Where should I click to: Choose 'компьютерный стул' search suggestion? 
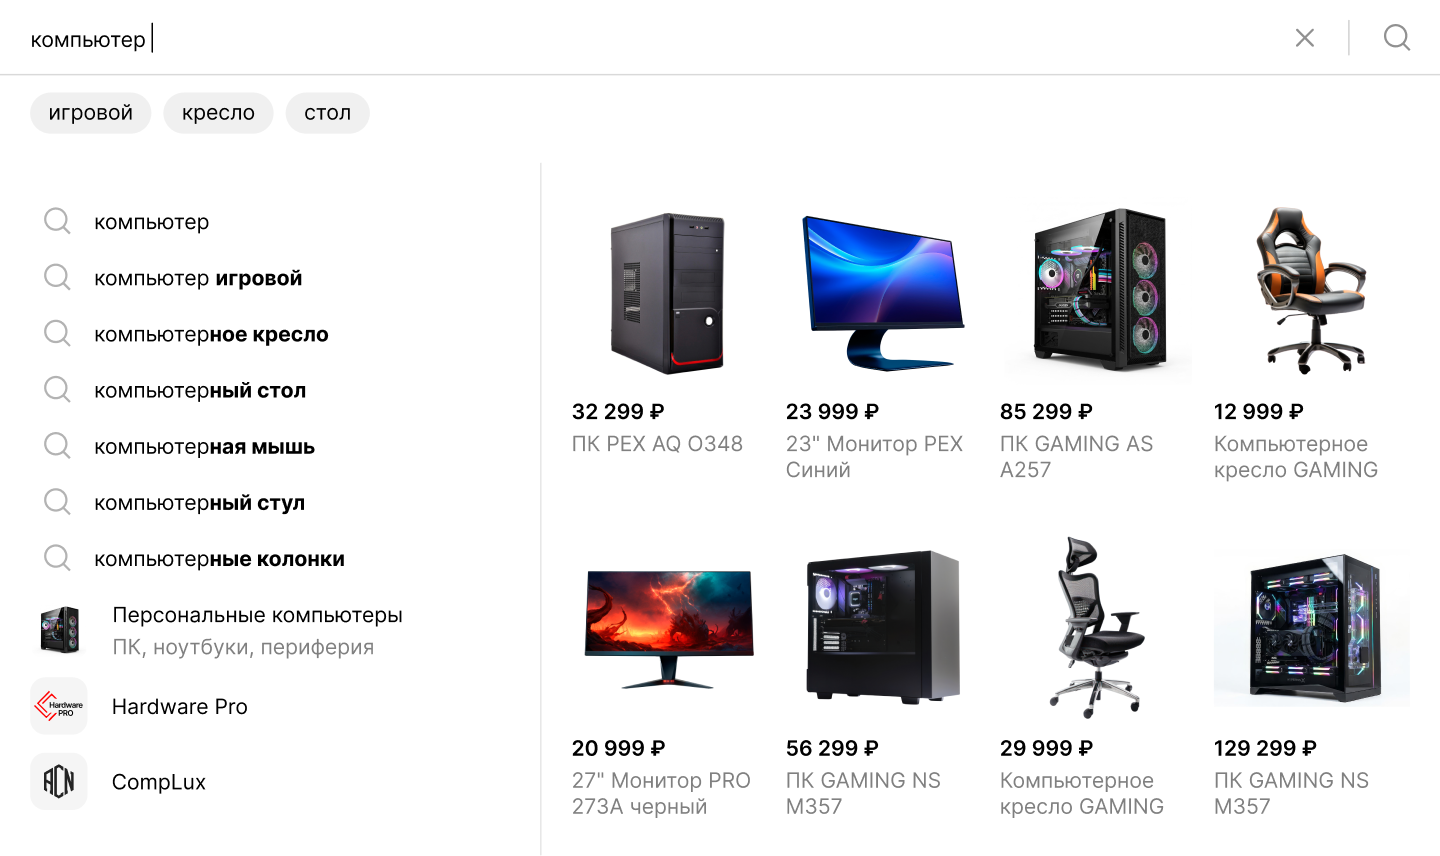(x=199, y=502)
